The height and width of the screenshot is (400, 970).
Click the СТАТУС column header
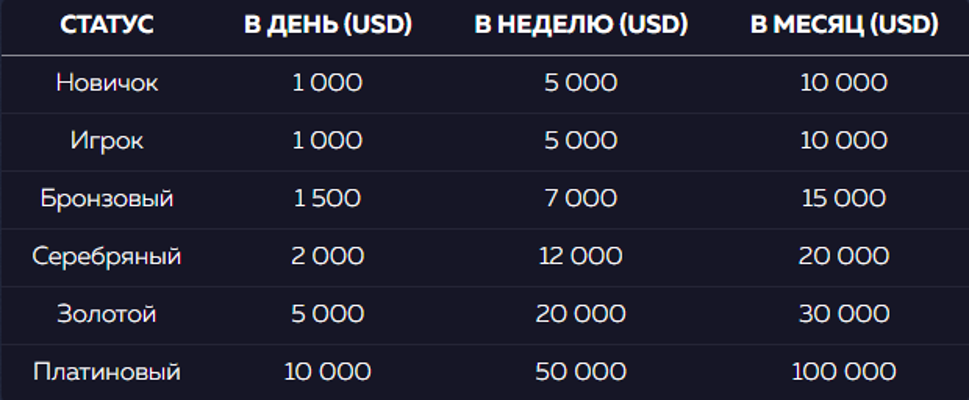107,25
